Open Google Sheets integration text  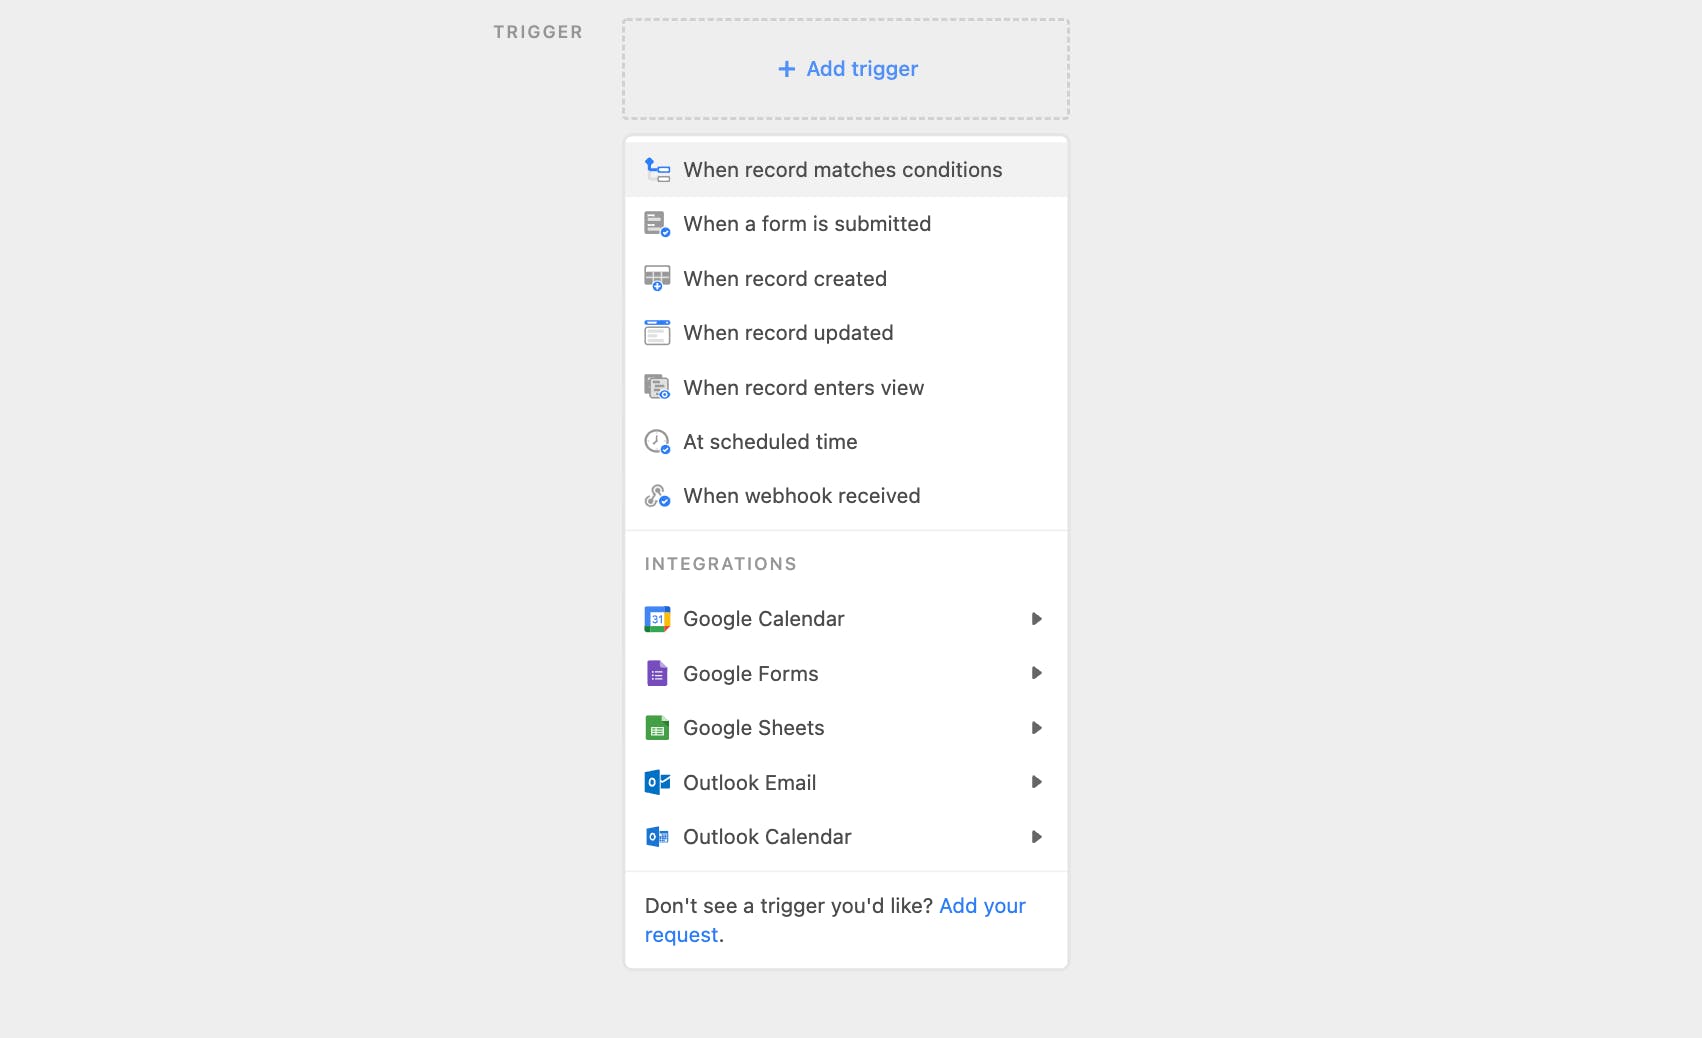pyautogui.click(x=754, y=728)
